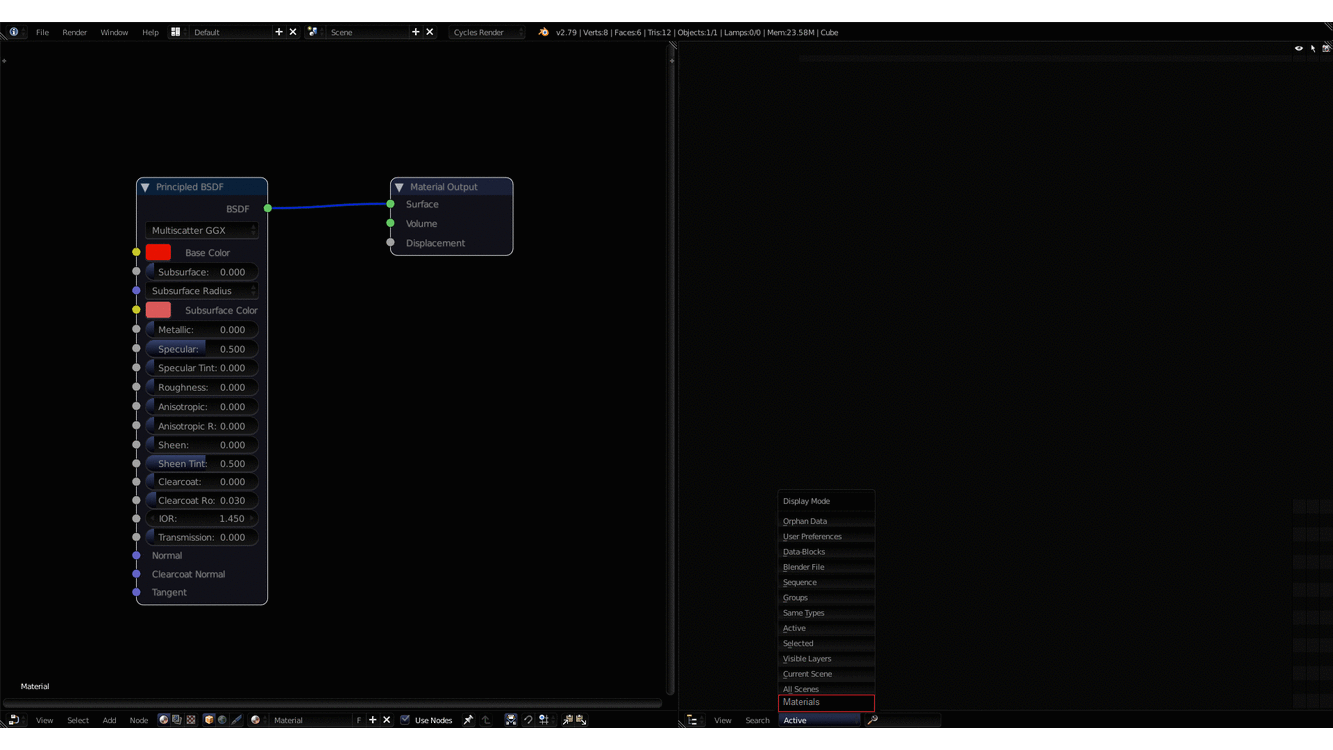
Task: Choose Blender File display mode
Action: [826, 567]
